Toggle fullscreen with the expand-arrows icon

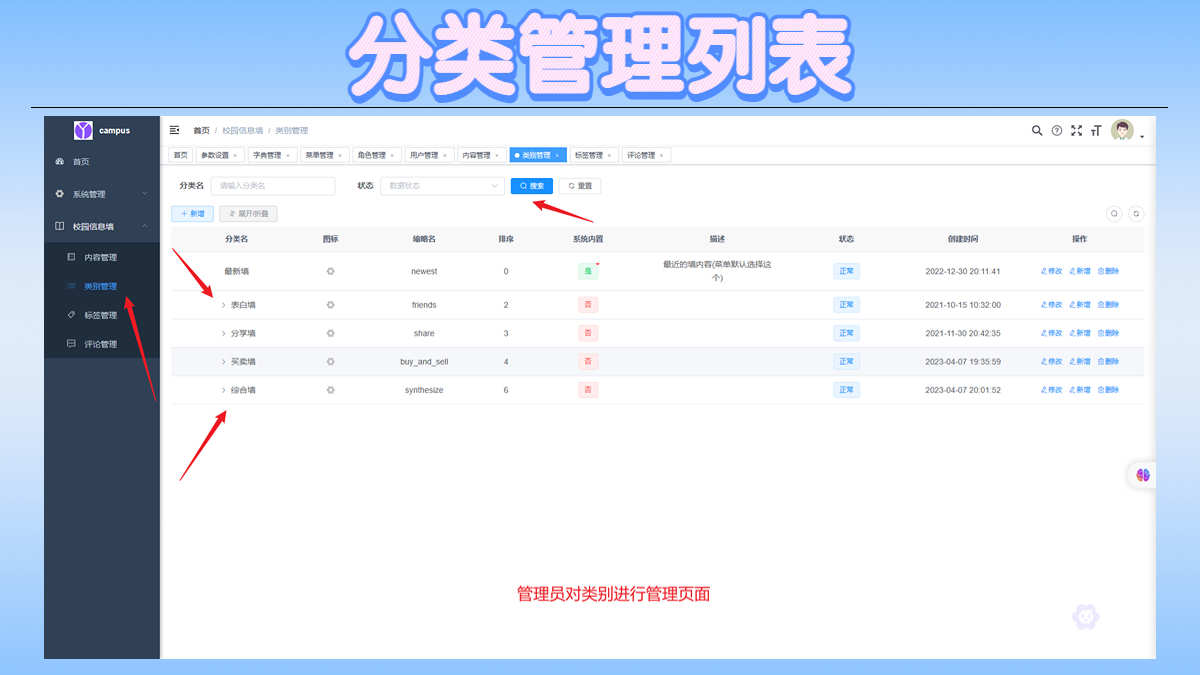[x=1077, y=130]
